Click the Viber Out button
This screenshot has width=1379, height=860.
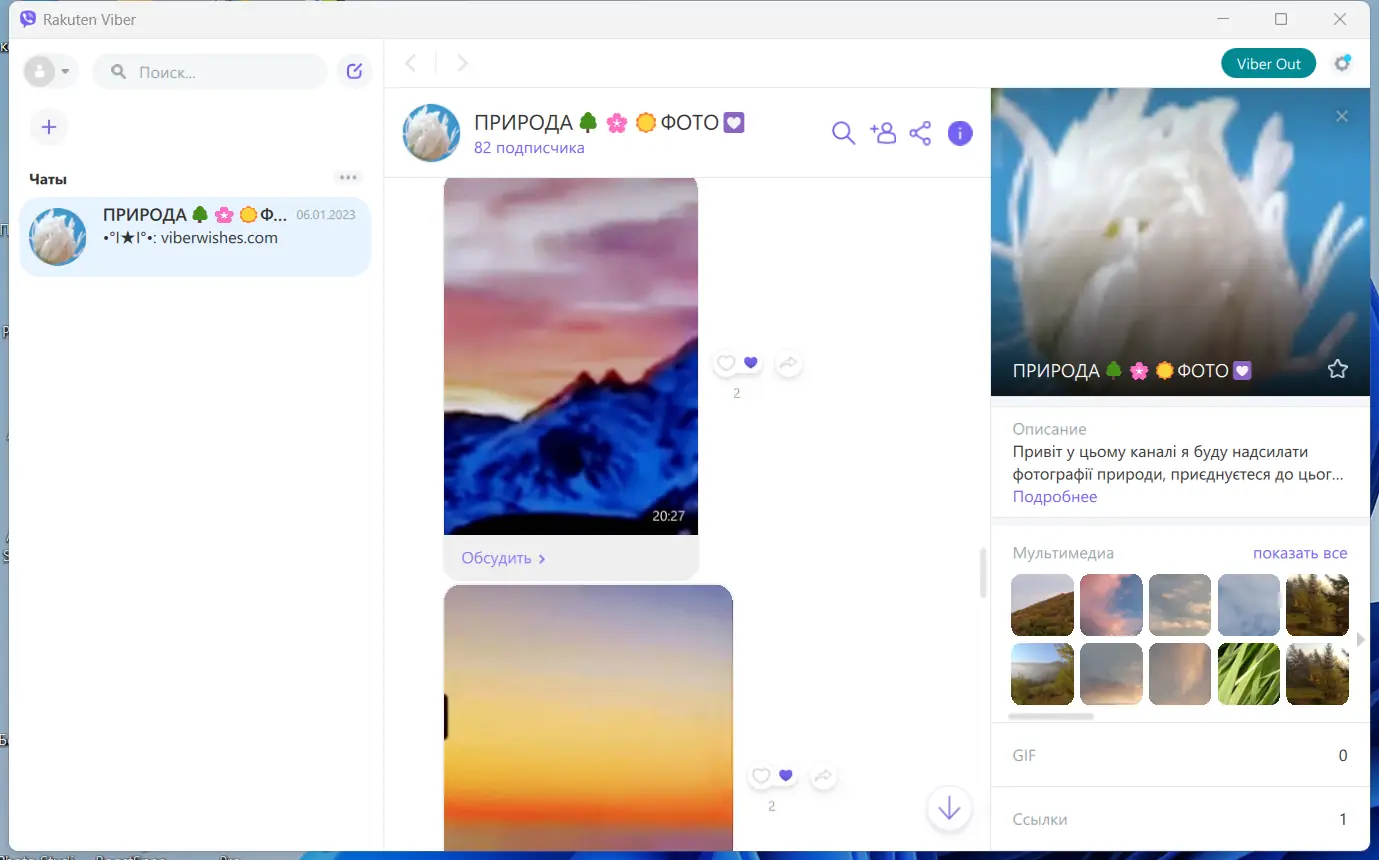pyautogui.click(x=1268, y=63)
